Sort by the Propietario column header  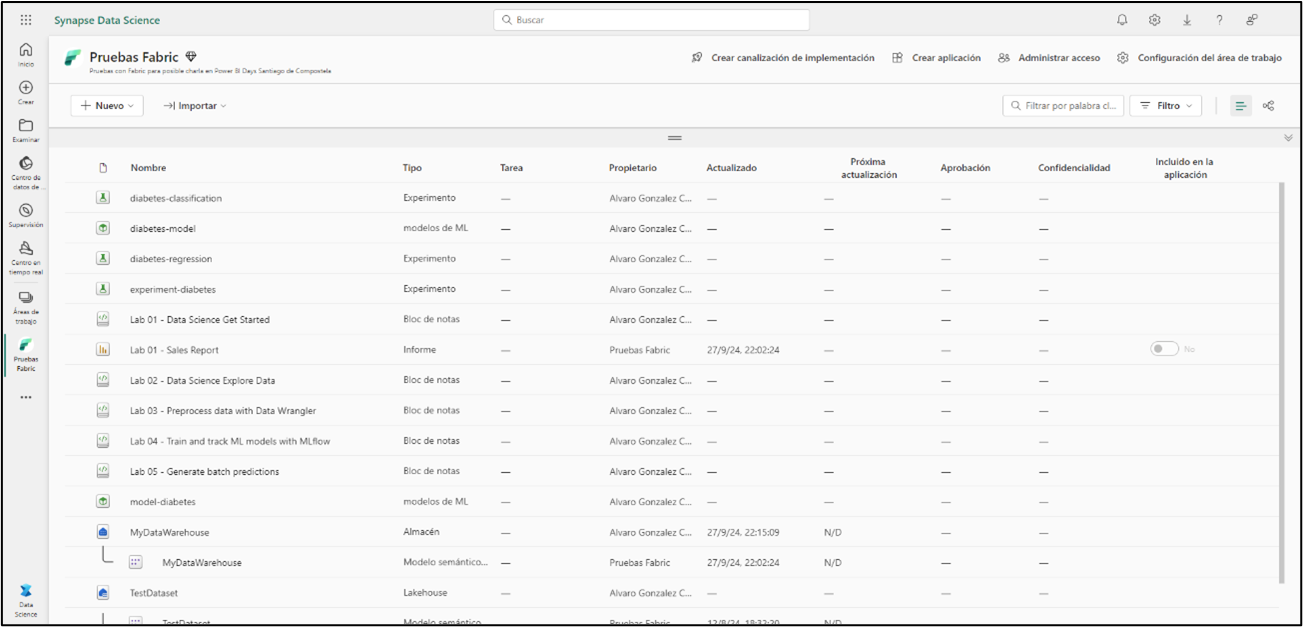click(633, 168)
